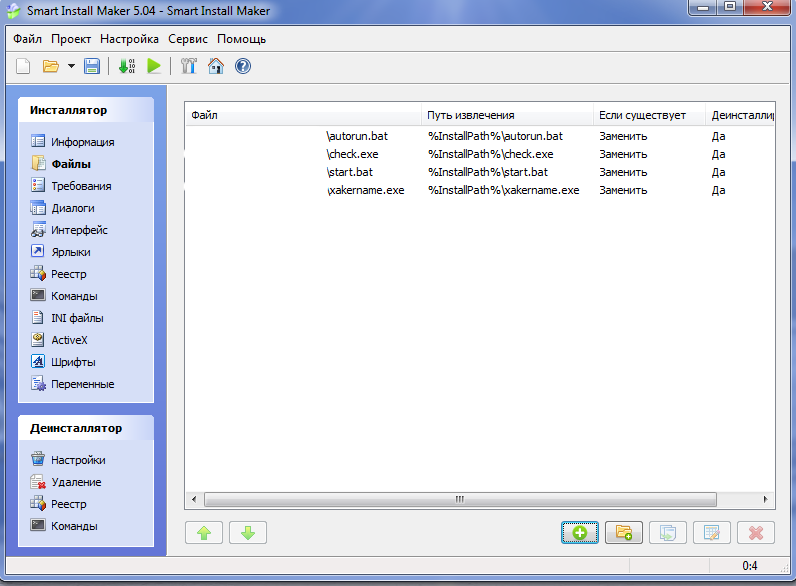Open the Требования sidebar section
The height and width of the screenshot is (586, 796).
(x=81, y=186)
